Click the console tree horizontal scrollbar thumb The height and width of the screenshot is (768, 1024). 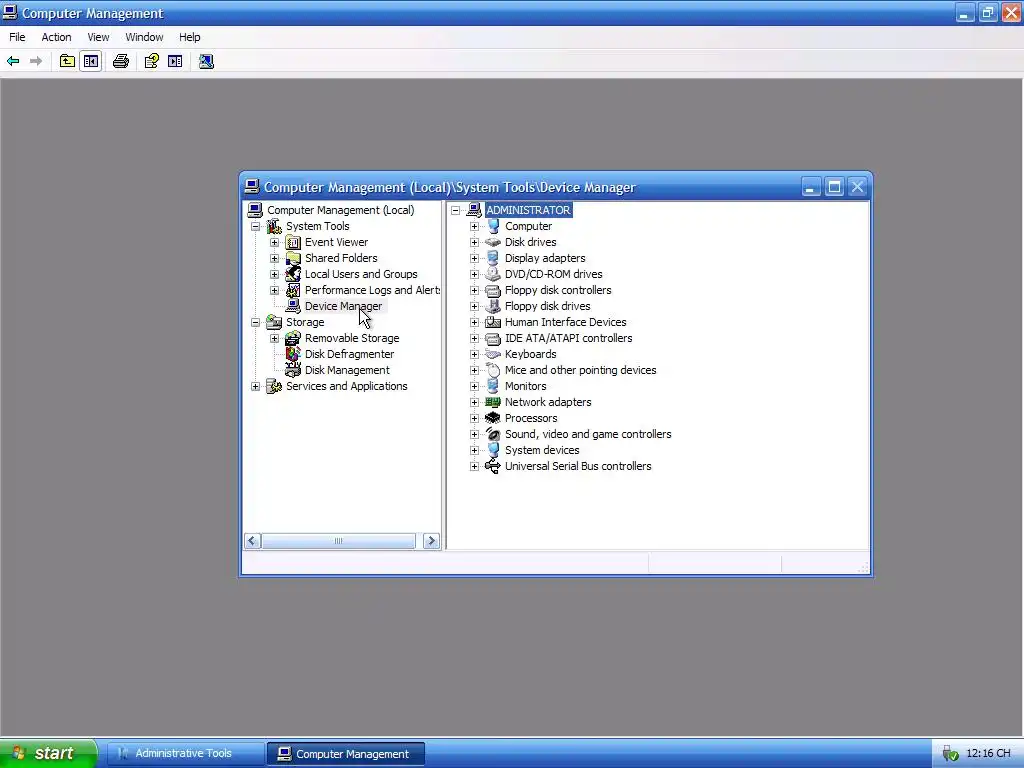[x=338, y=541]
